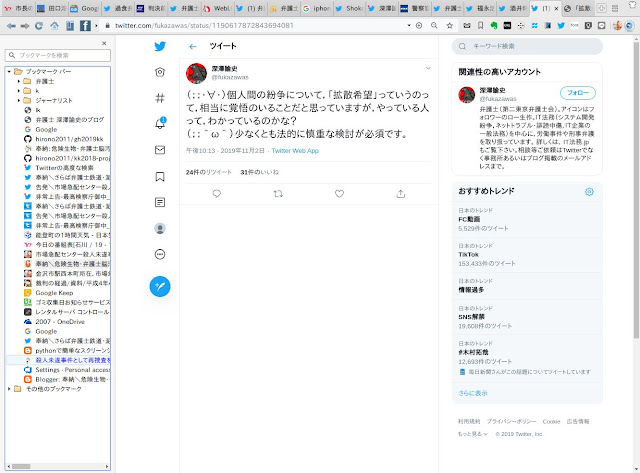Expand the その他のブックマーク folder
640x473 pixels.
[9, 389]
